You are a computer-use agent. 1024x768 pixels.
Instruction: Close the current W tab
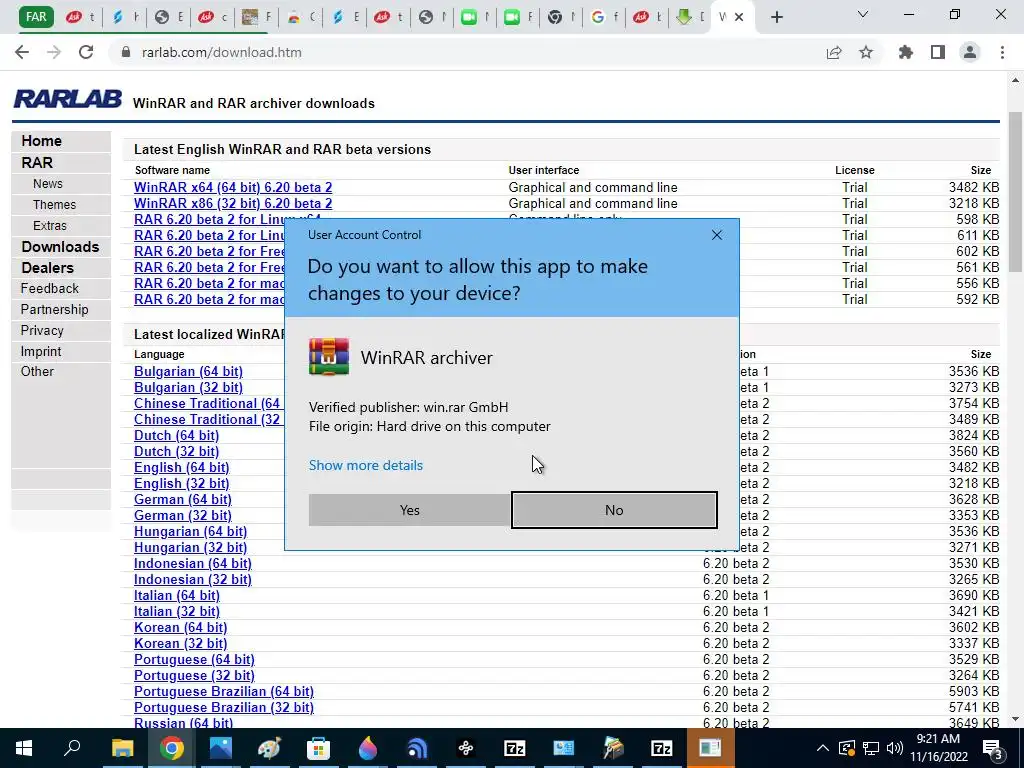[x=739, y=17]
